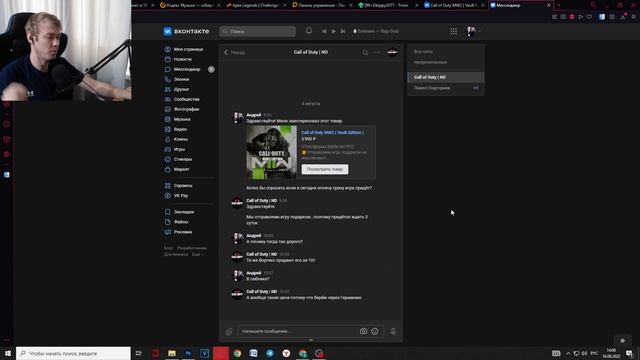The width and height of the screenshot is (640, 360).
Task: Go back with the 'Назад' button
Action: (234, 52)
